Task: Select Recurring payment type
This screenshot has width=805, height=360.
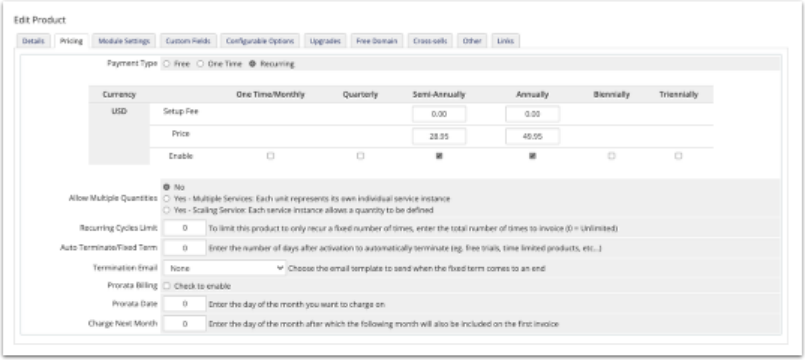Action: coord(252,64)
